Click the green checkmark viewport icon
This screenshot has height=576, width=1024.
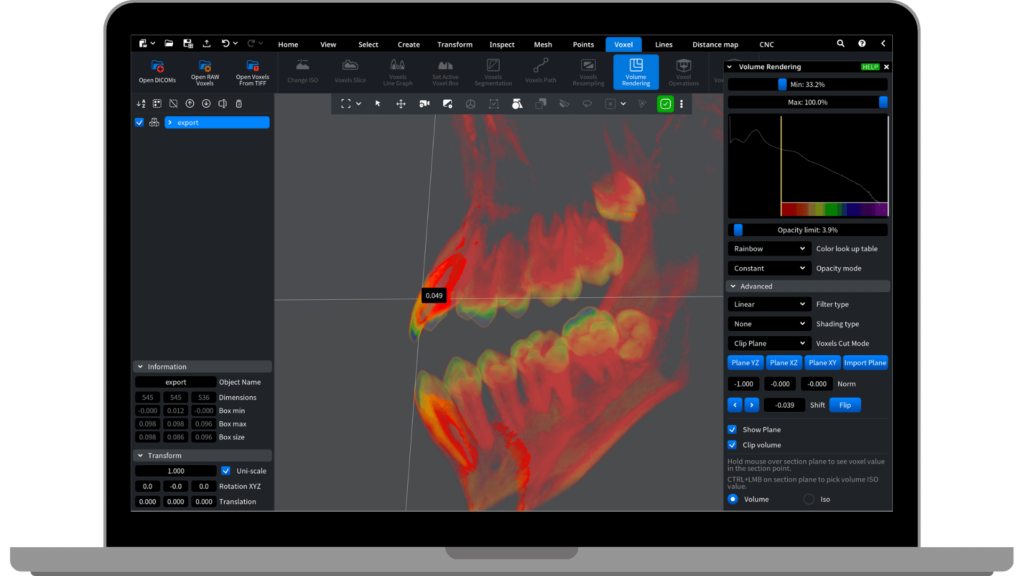coord(664,103)
